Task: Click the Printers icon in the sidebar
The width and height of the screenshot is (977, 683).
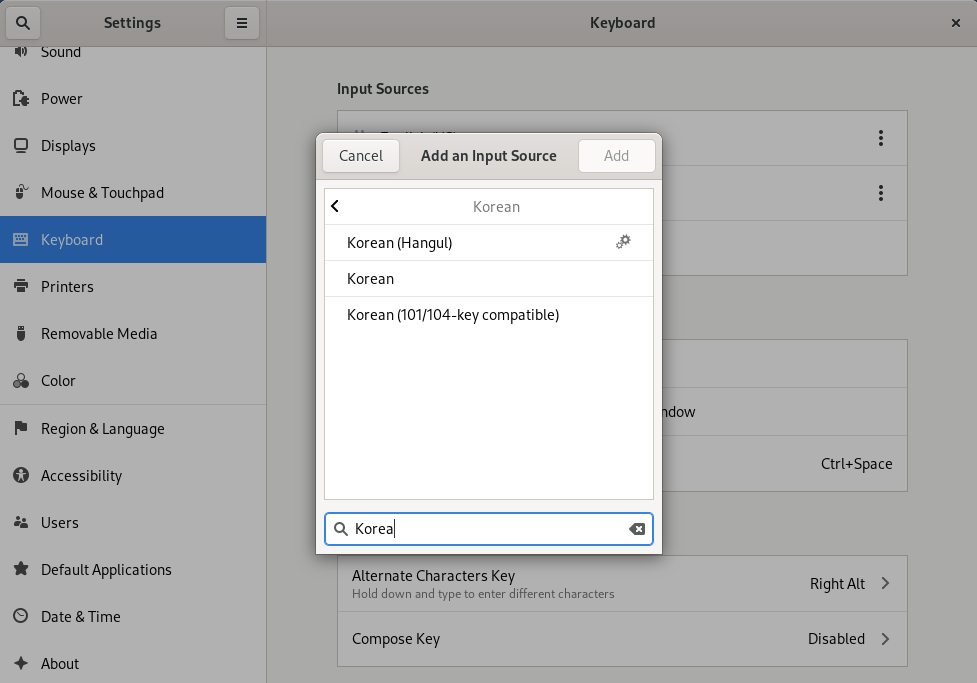Action: [21, 287]
